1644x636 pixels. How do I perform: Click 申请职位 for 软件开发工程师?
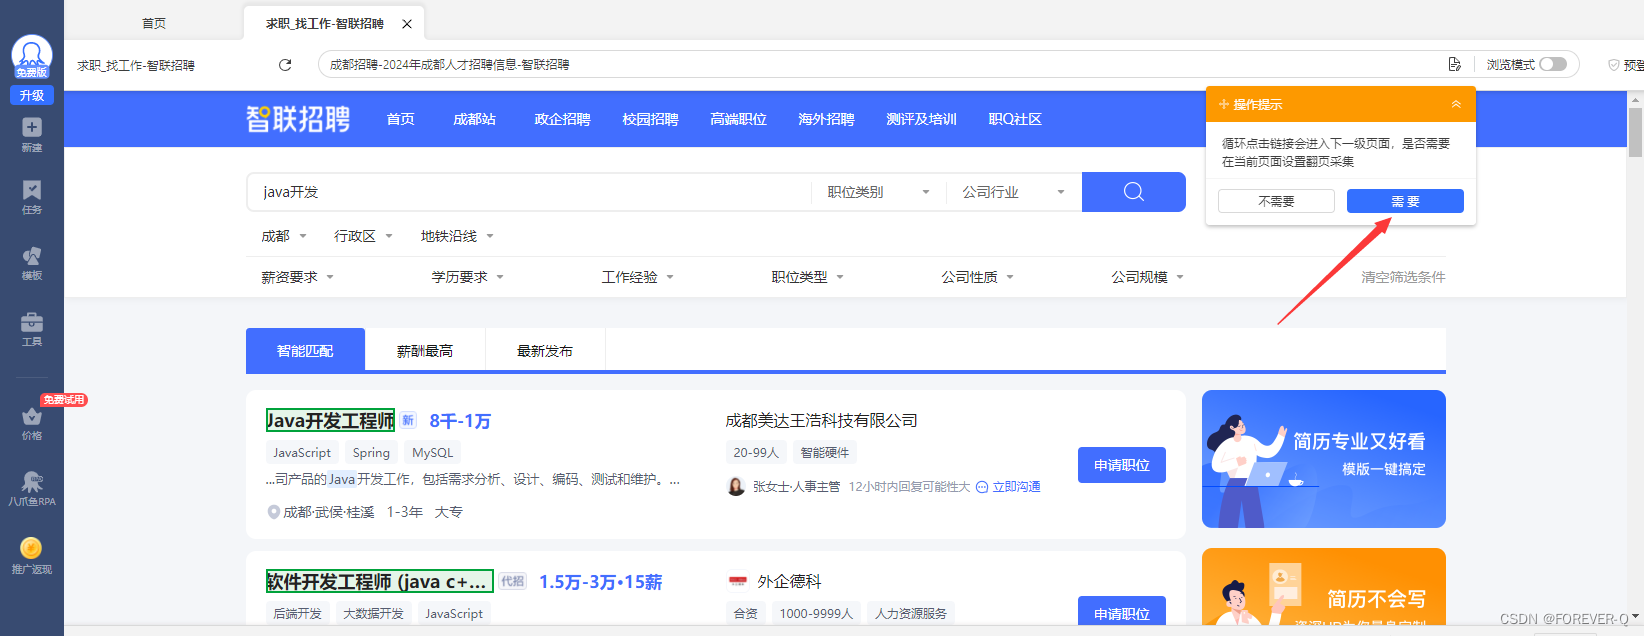coord(1122,611)
